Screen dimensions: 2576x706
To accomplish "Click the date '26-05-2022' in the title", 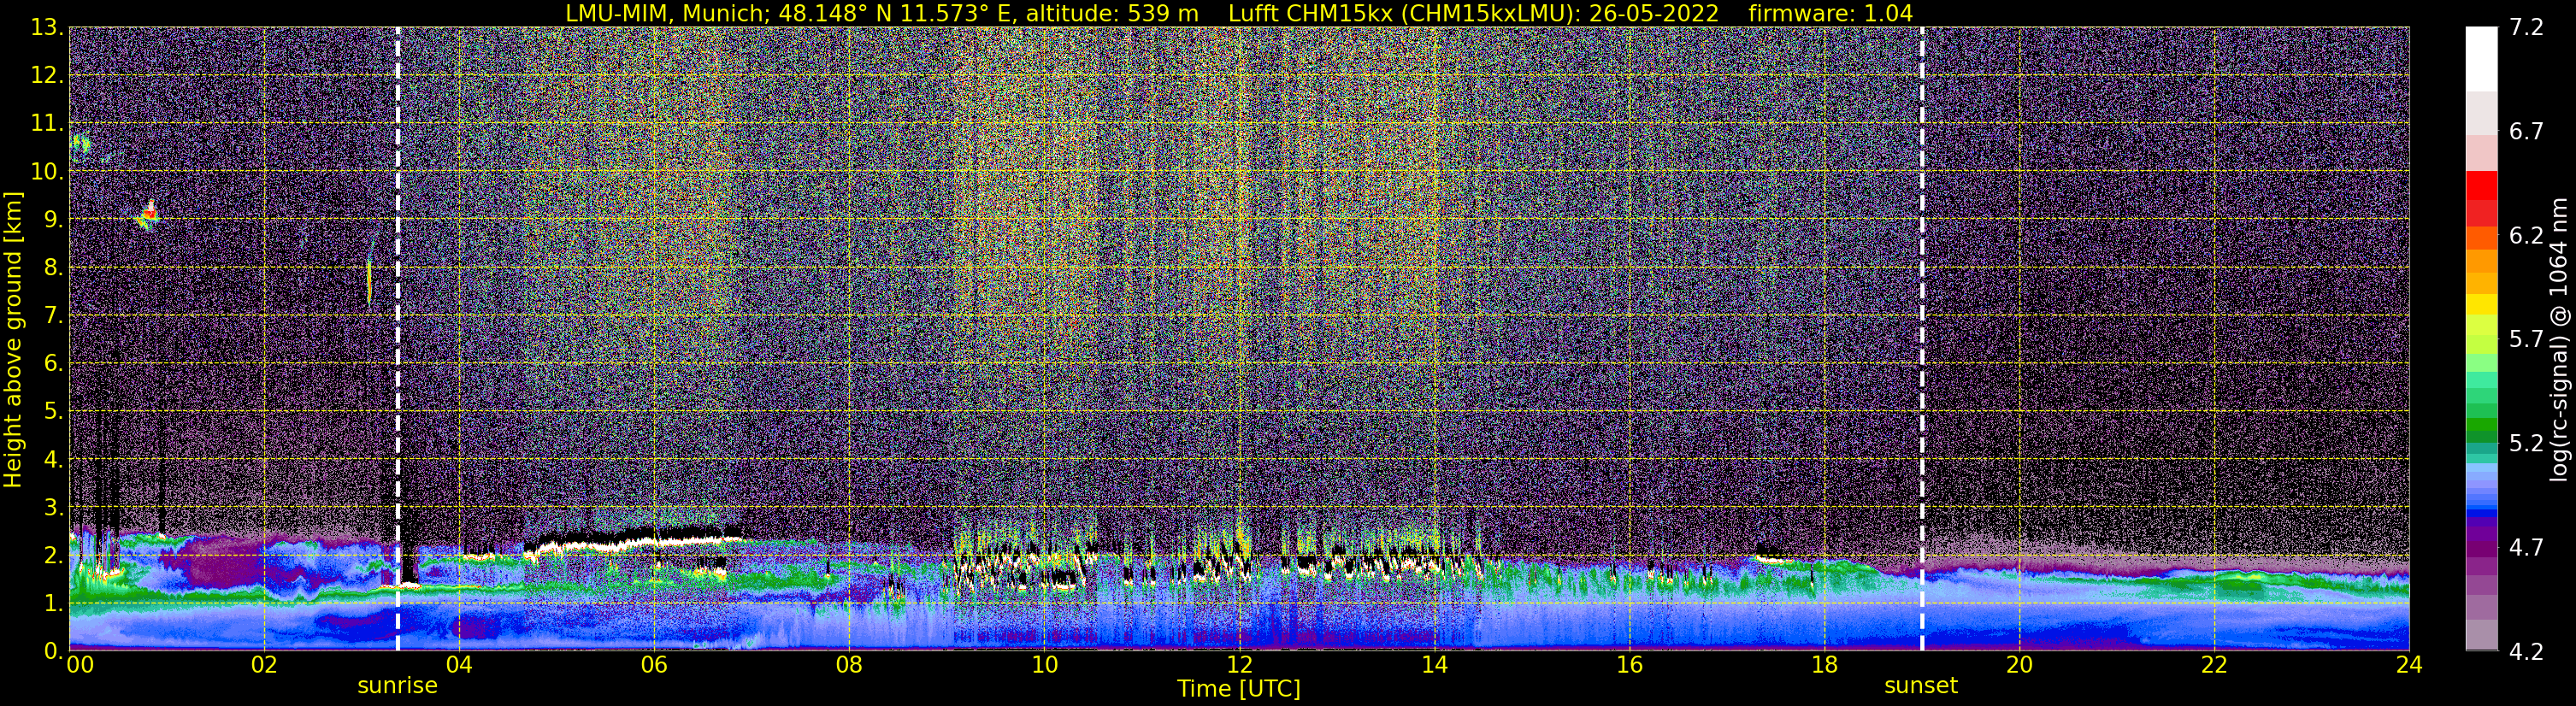I will click(x=1653, y=13).
